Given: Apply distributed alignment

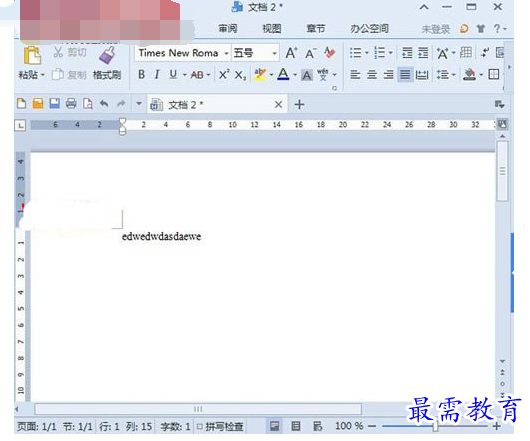Looking at the screenshot, I should [422, 74].
